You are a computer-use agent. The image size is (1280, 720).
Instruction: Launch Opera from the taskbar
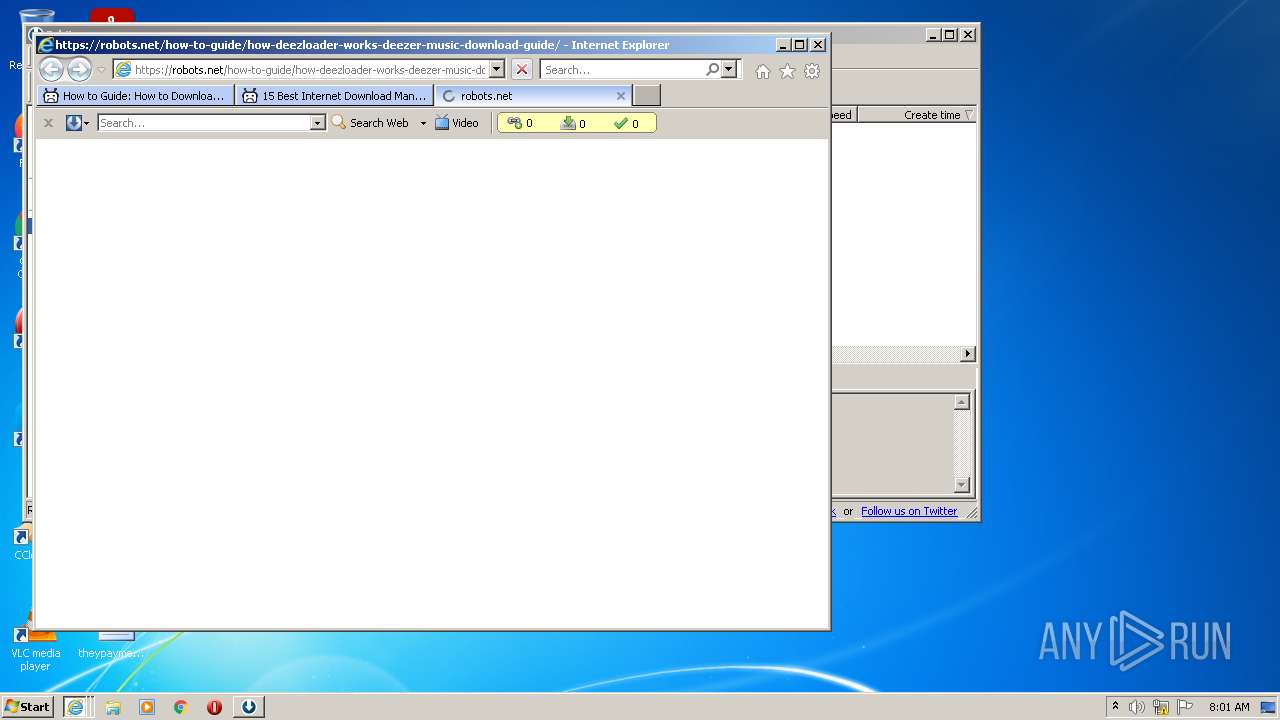214,707
